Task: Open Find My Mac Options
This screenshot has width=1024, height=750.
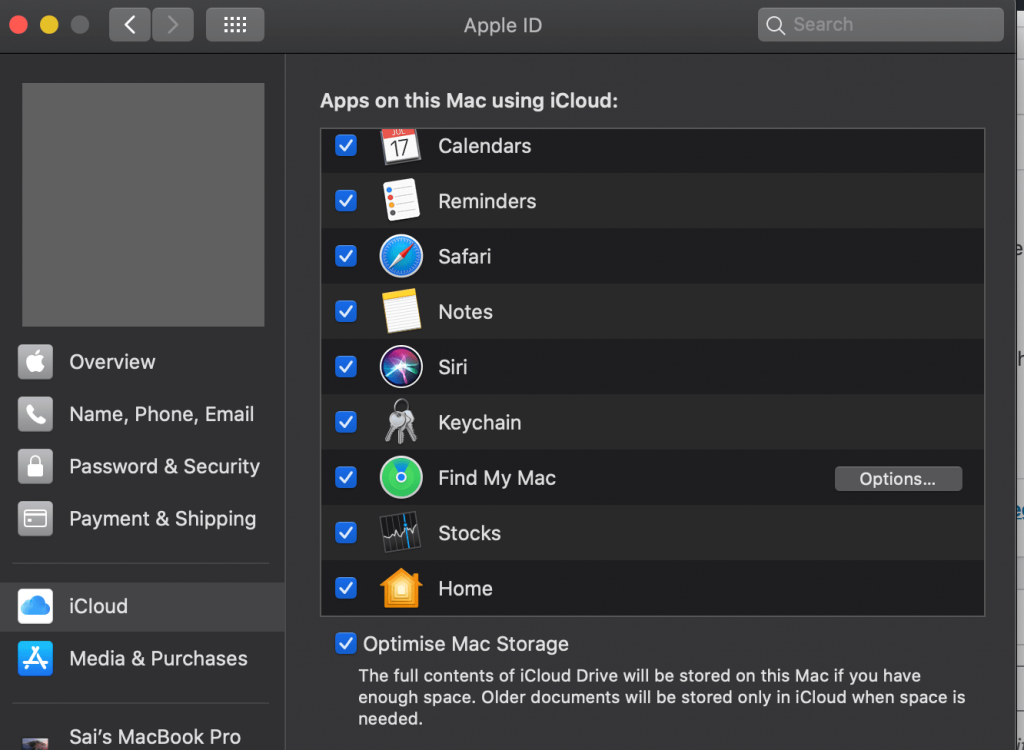Action: [897, 478]
